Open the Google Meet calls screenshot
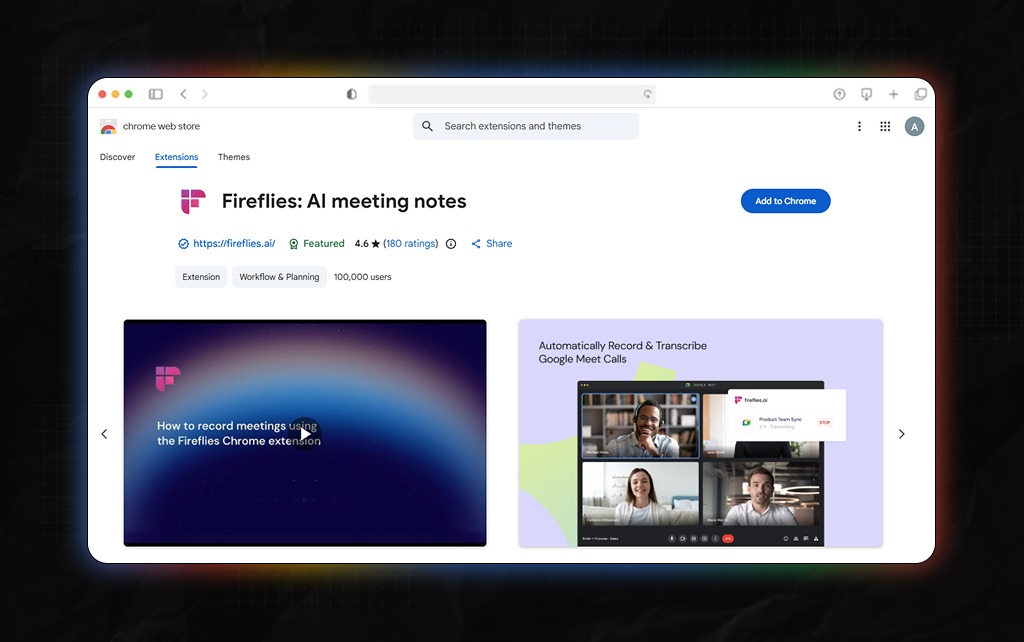This screenshot has height=642, width=1024. (x=701, y=433)
